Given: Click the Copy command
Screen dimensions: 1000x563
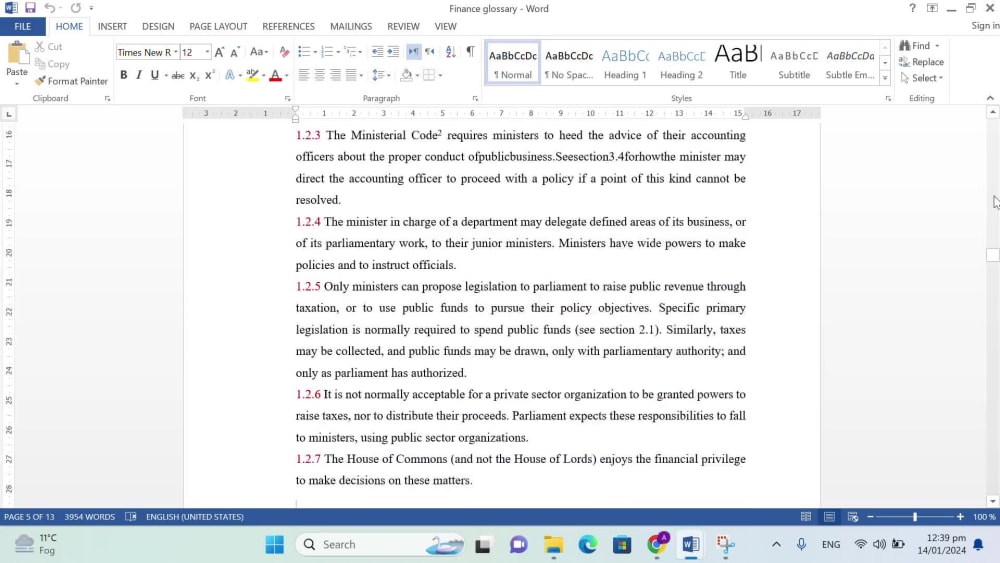Looking at the screenshot, I should coord(52,64).
